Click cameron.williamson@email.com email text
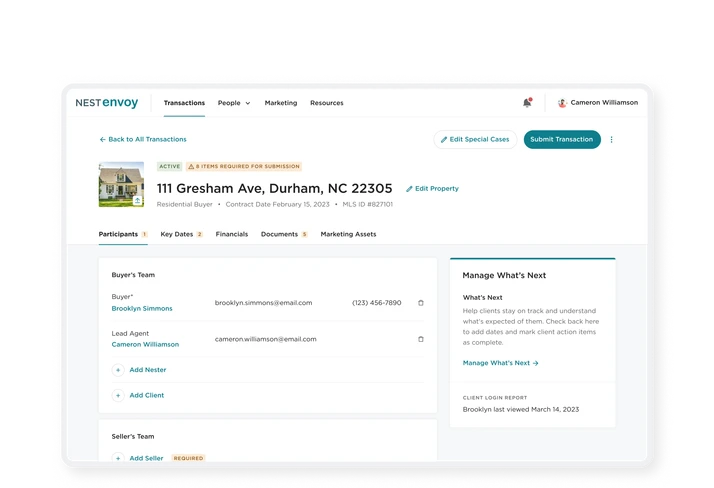The image size is (714, 488). pyautogui.click(x=265, y=339)
